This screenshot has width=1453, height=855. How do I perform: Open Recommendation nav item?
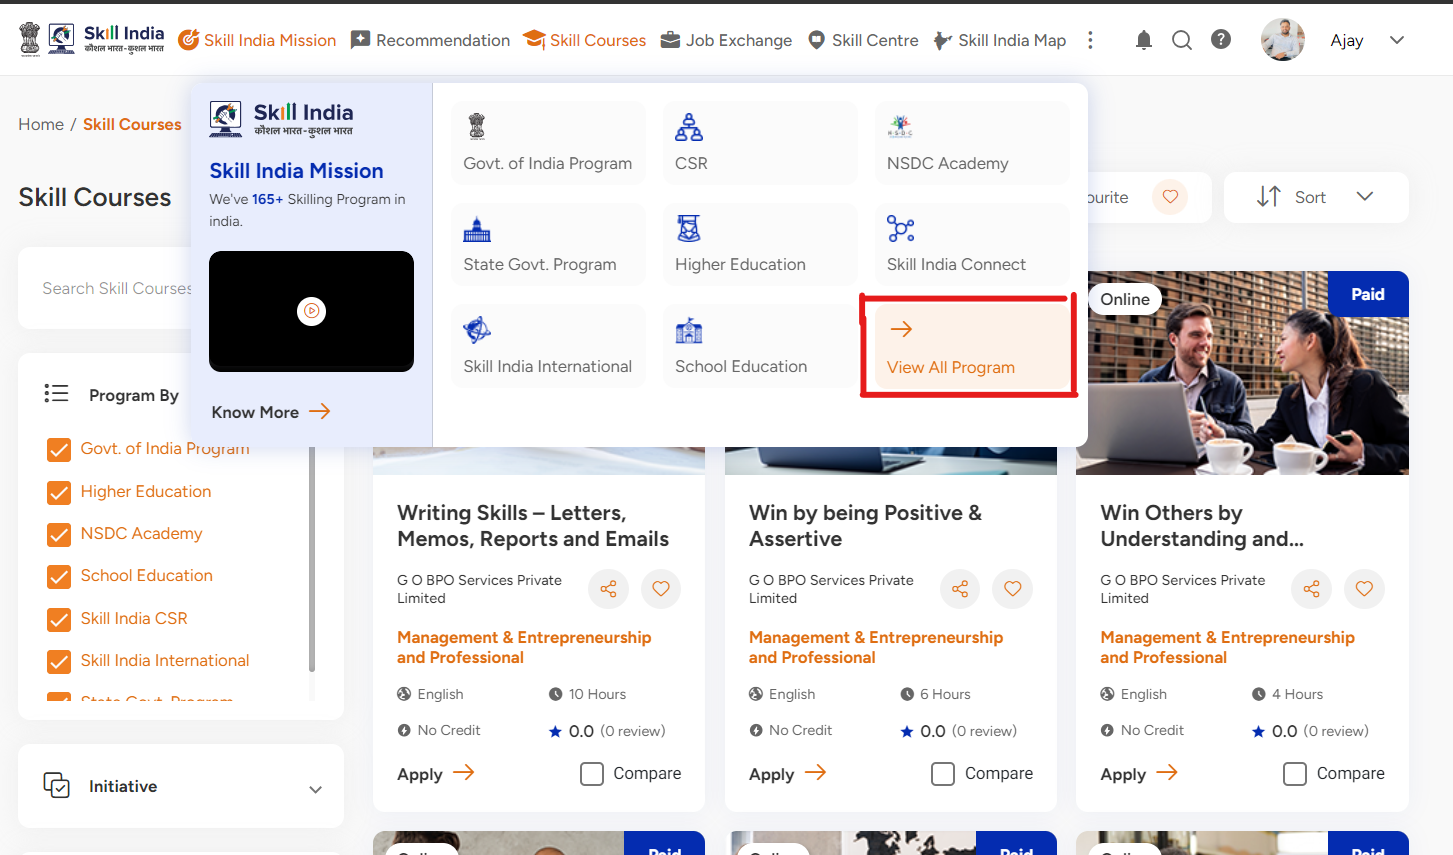coord(430,40)
